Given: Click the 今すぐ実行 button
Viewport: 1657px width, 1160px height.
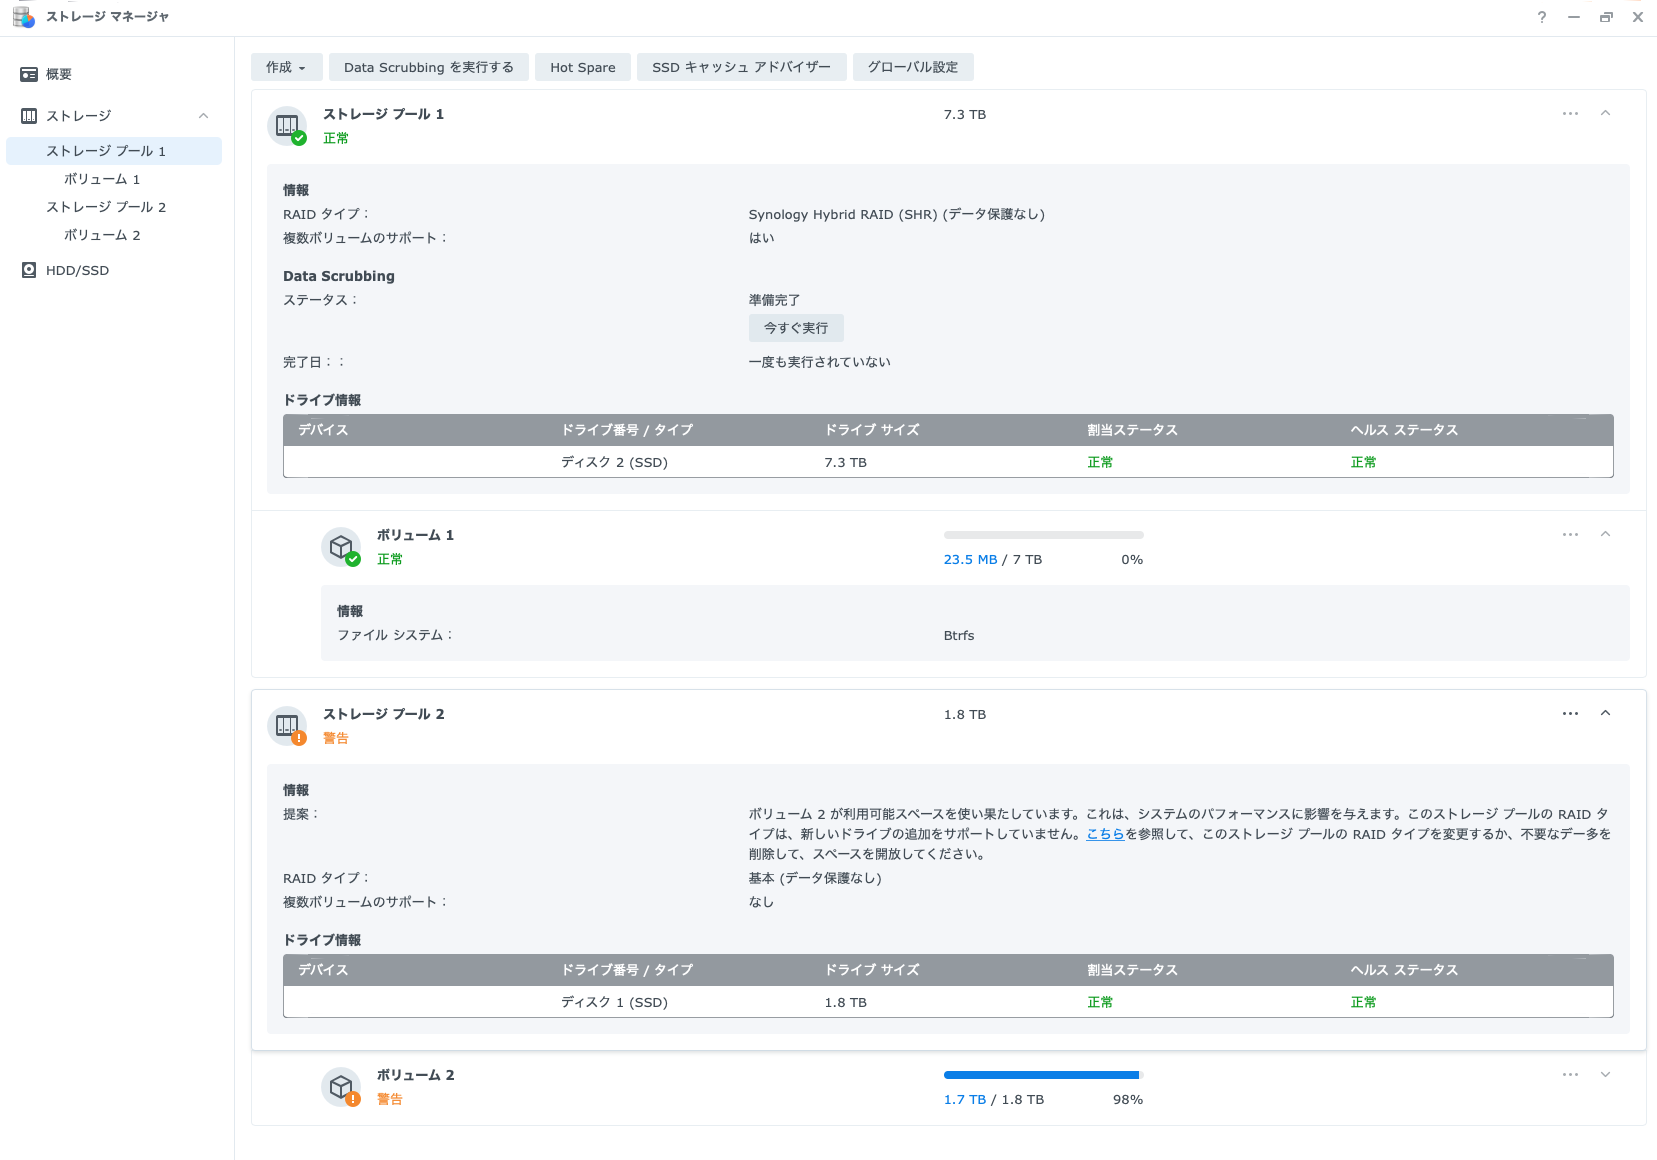Looking at the screenshot, I should 796,328.
